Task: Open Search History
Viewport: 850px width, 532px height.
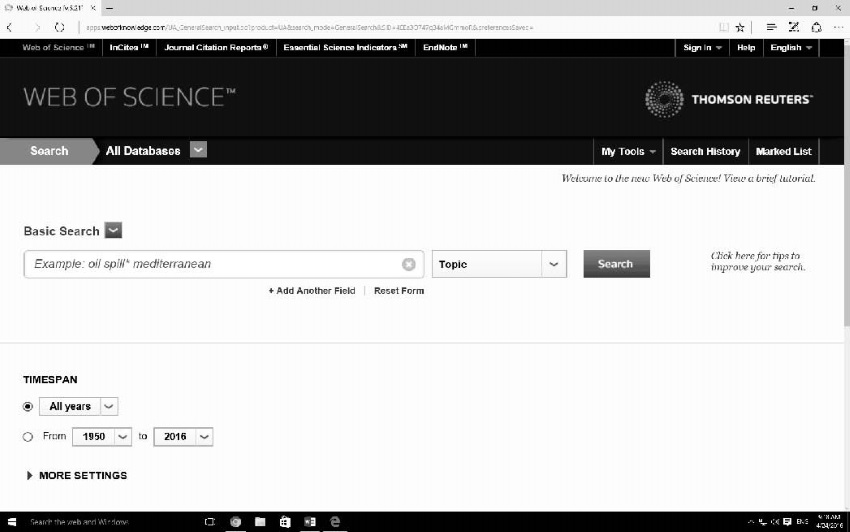Action: tap(705, 151)
